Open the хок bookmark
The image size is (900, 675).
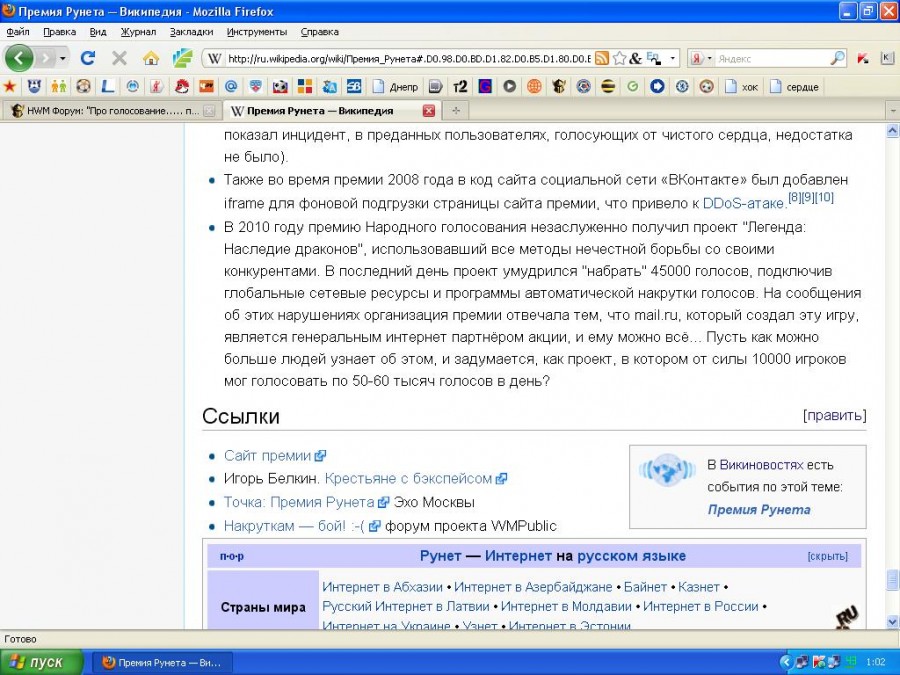[741, 87]
